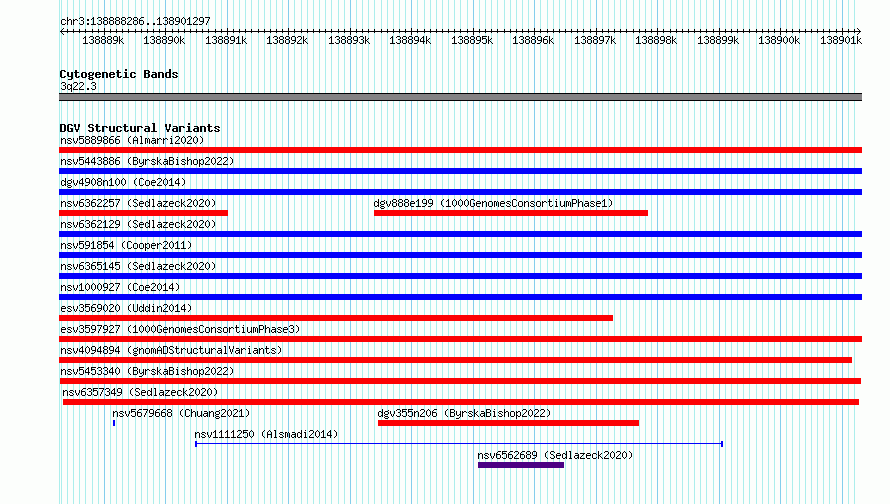Screen dimensions: 890x504
Task: Select the red bar under dgv355n206
Action: click(x=509, y=423)
